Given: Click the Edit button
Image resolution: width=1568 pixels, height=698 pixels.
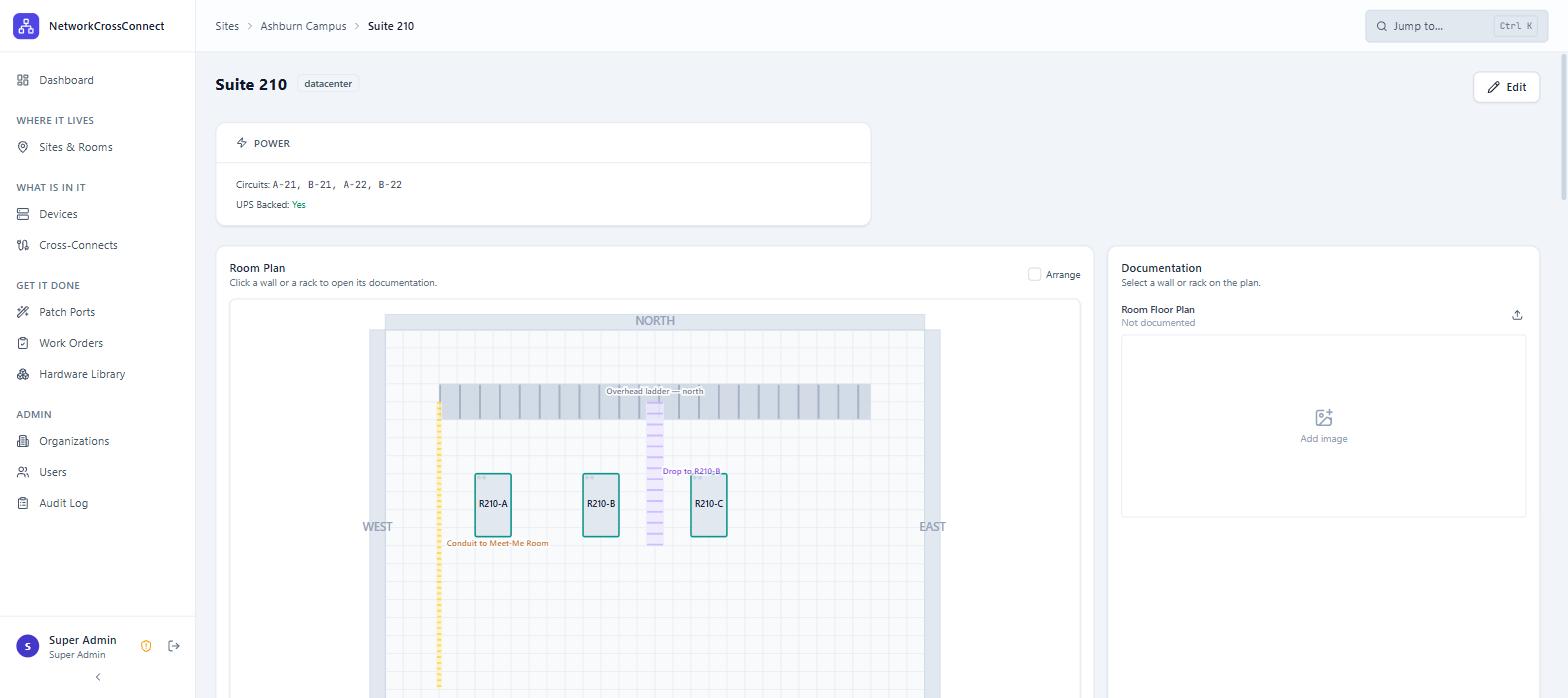Looking at the screenshot, I should 1506,87.
